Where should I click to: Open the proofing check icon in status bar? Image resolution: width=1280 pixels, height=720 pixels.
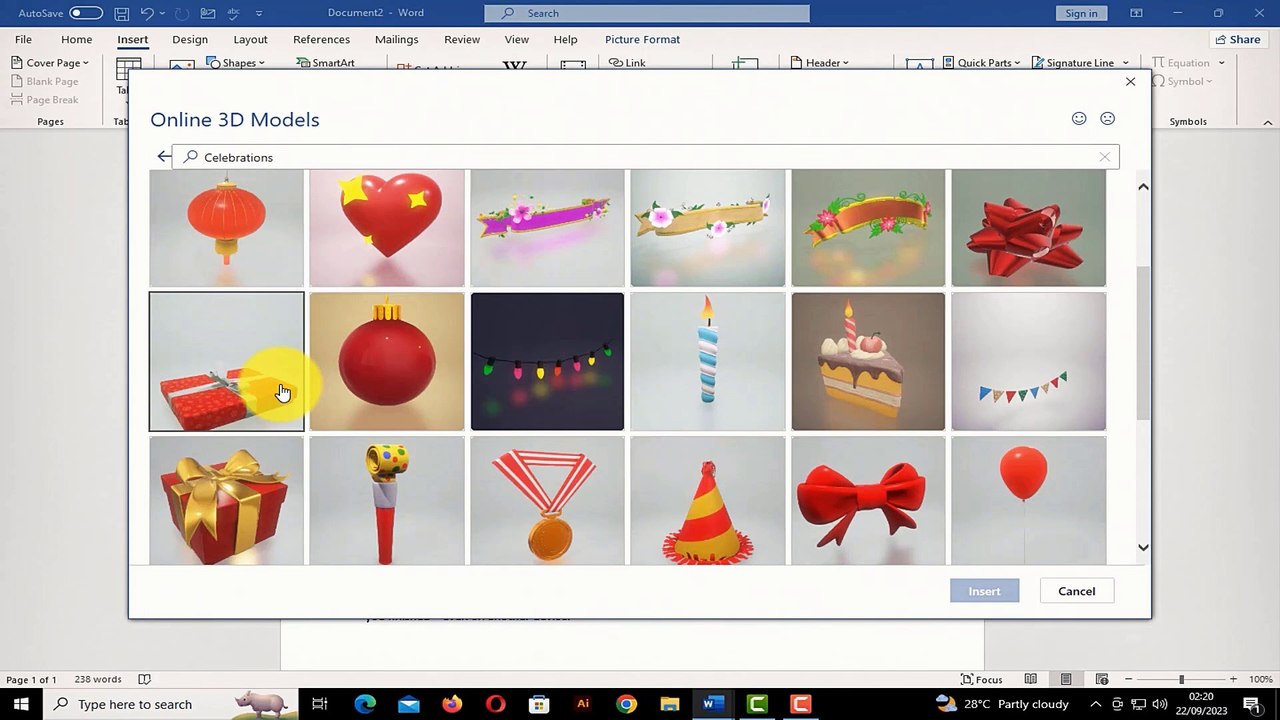tap(144, 679)
